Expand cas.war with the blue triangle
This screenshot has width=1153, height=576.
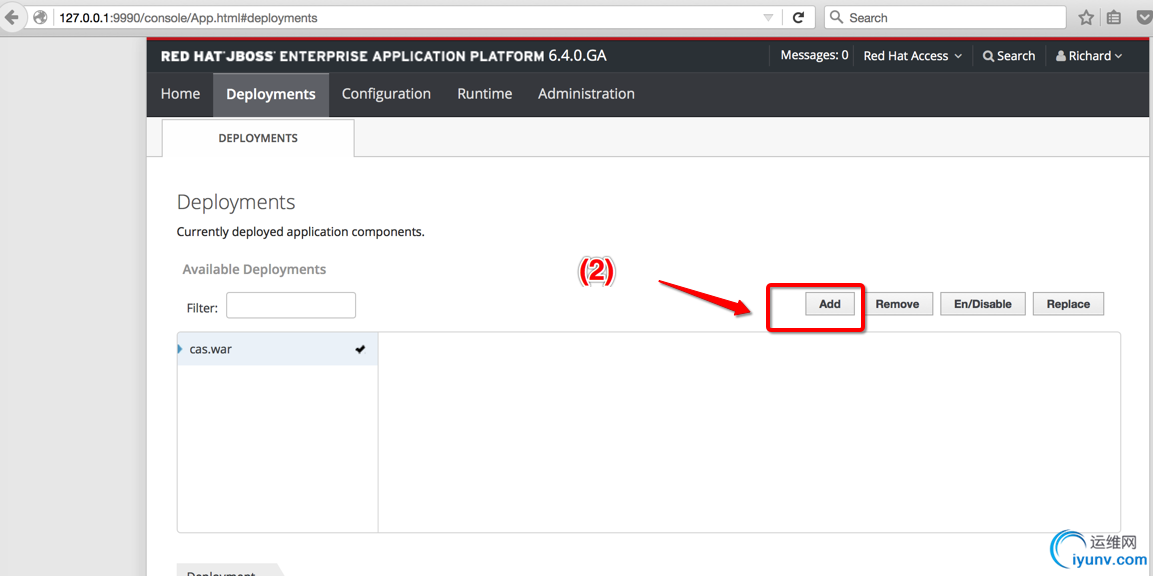[180, 349]
